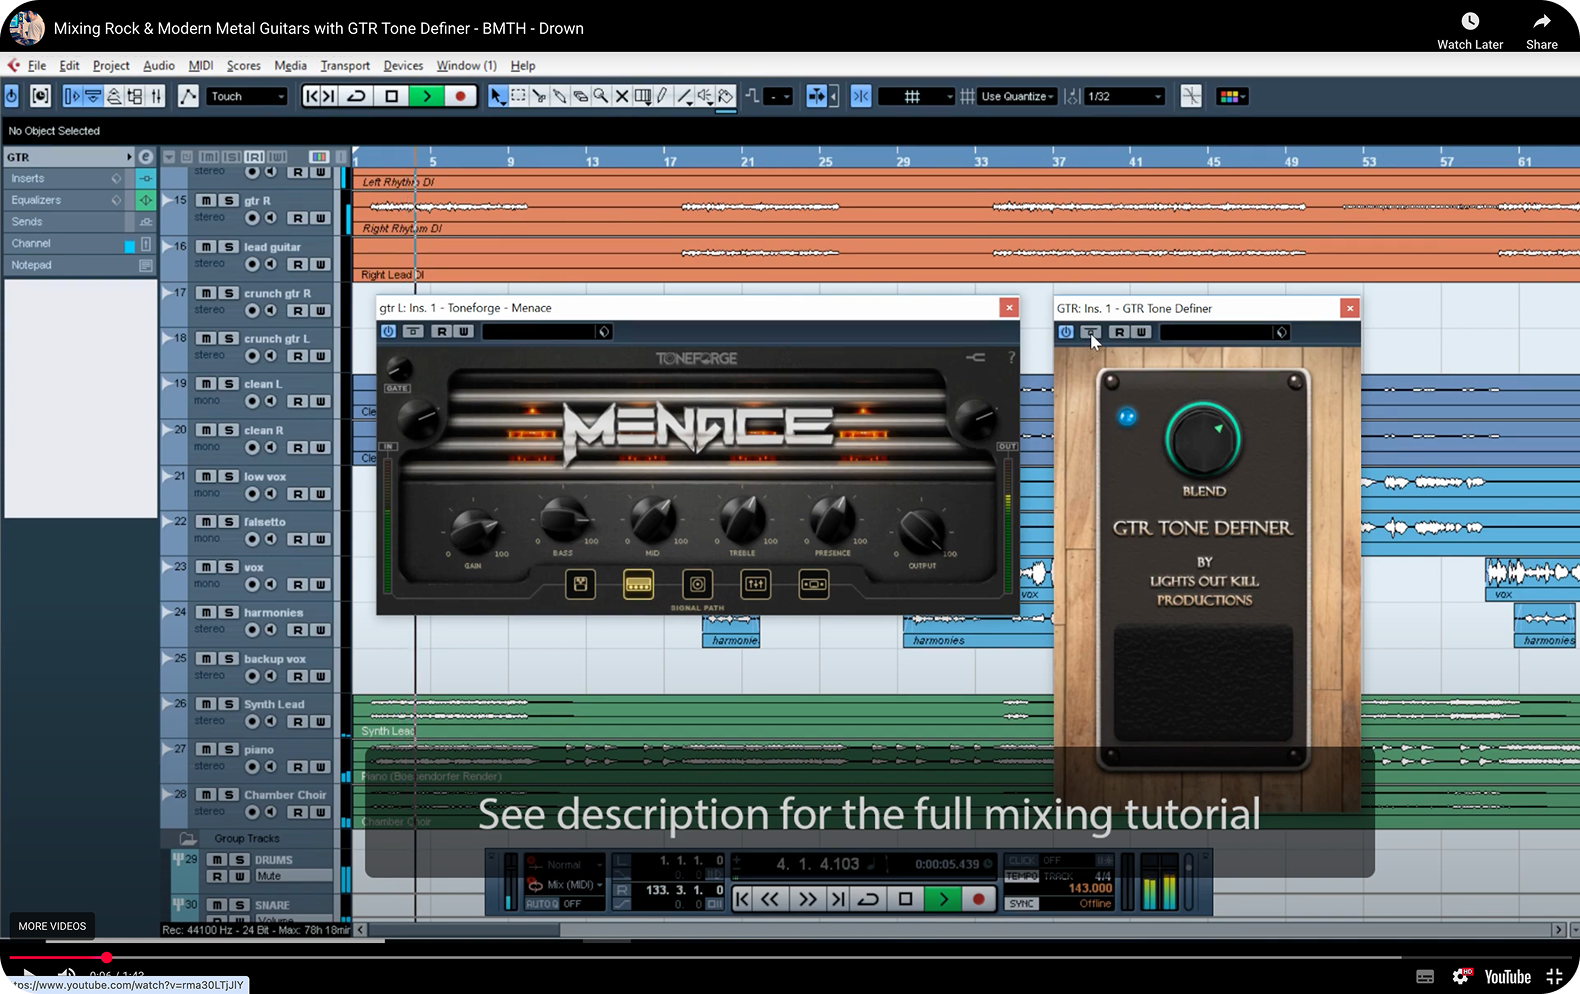The width and height of the screenshot is (1580, 994).
Task: Open the Equalizers section in inspector
Action: [x=67, y=200]
